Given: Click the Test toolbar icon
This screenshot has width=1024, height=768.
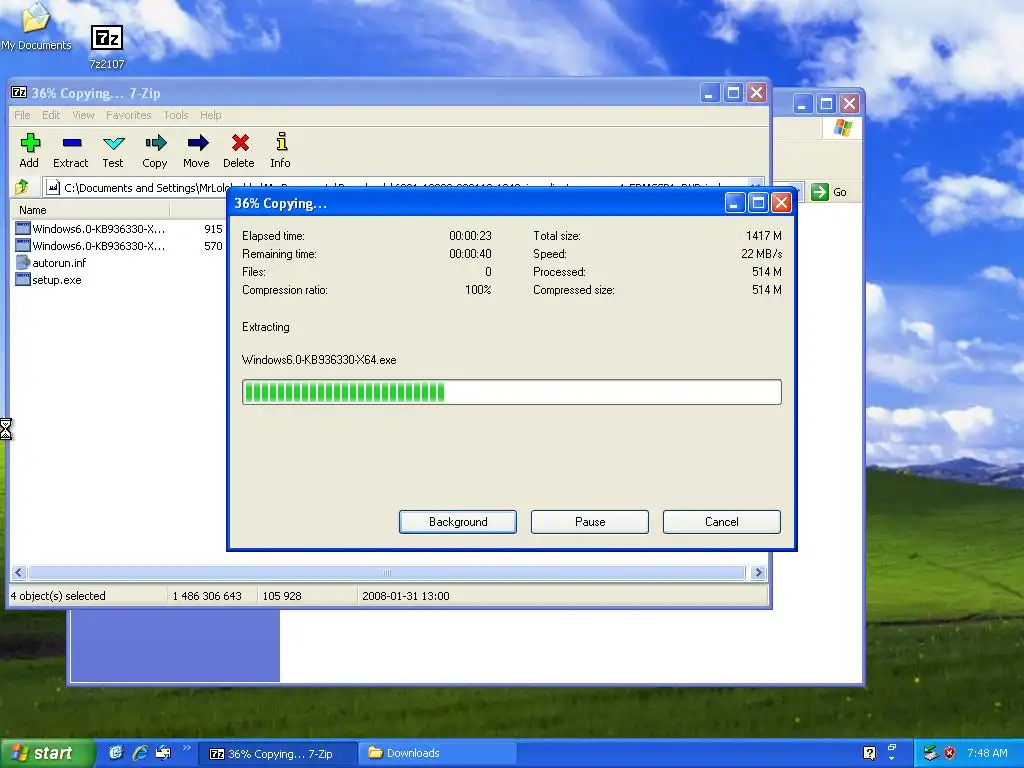Looking at the screenshot, I should click(x=113, y=143).
